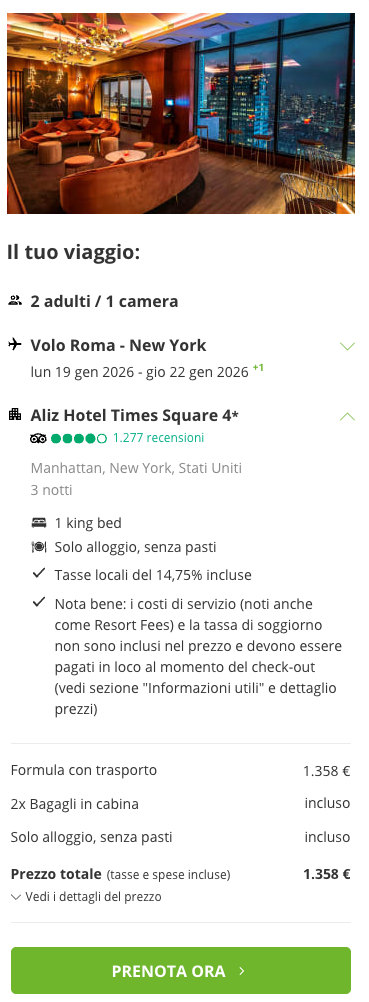This screenshot has height=1002, width=369.
Task: Click the +1 day arrival indicator
Action: tap(258, 367)
